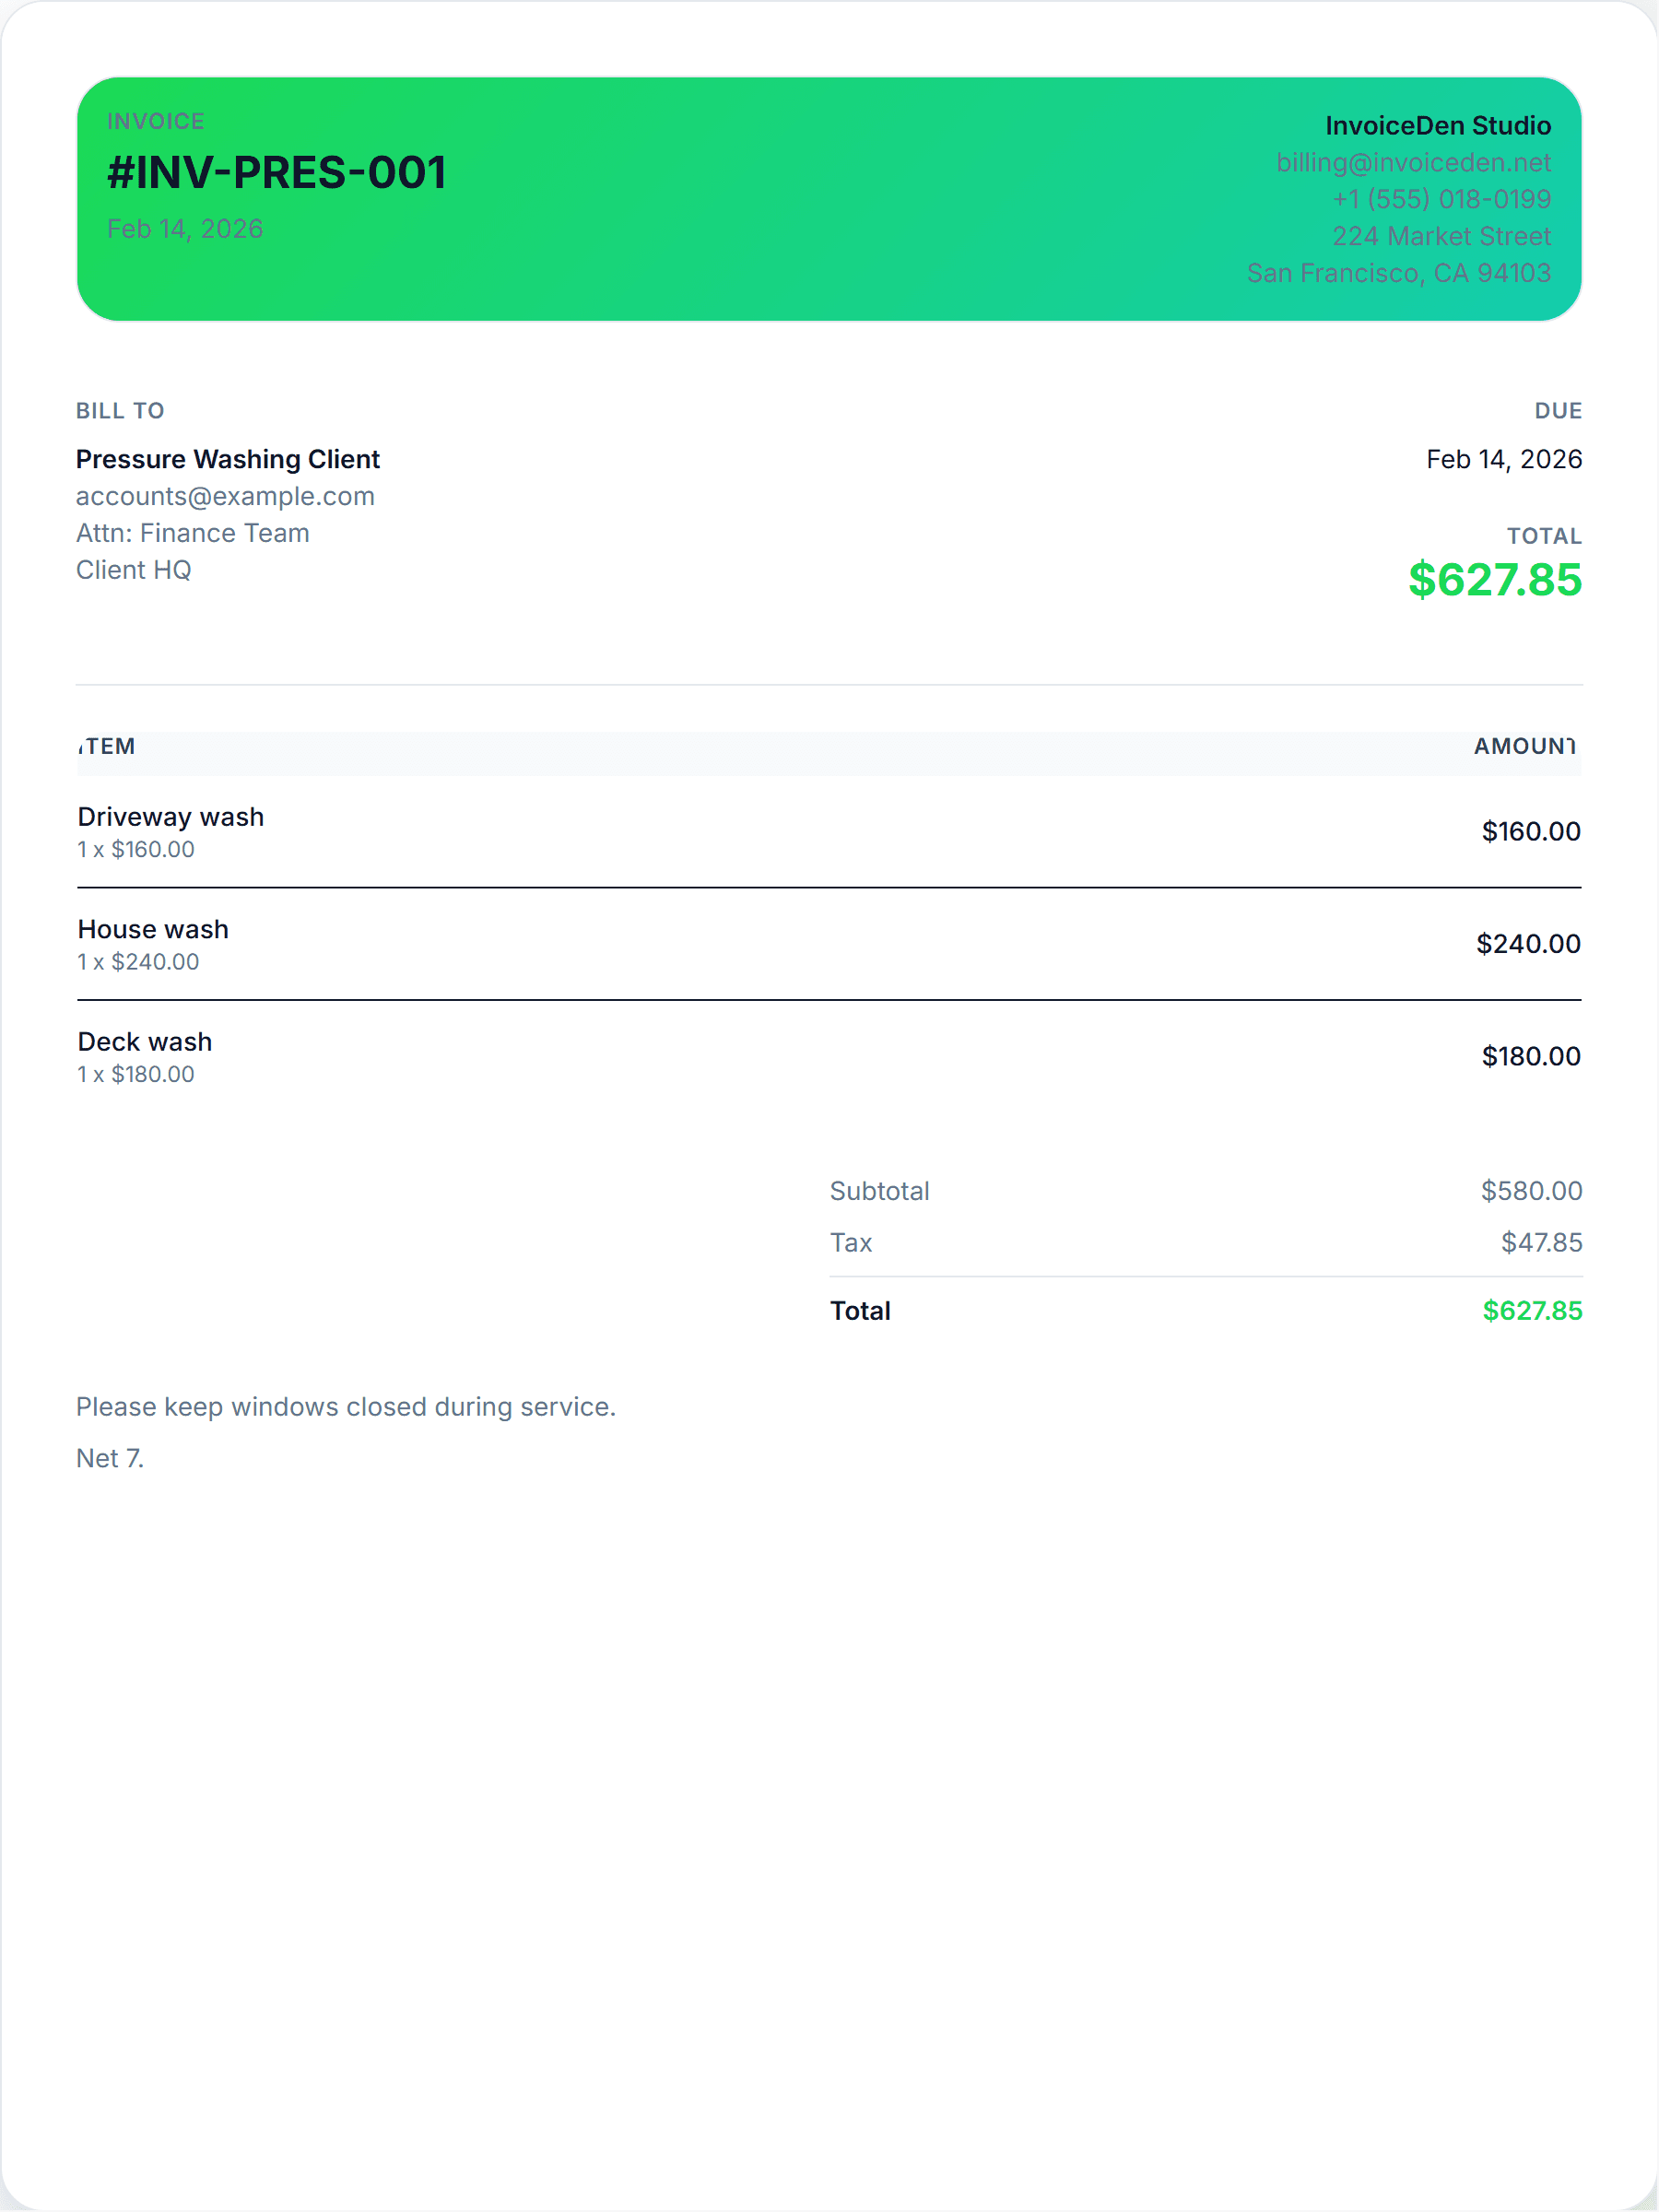Click the Net 7 payment terms text

tap(110, 1459)
